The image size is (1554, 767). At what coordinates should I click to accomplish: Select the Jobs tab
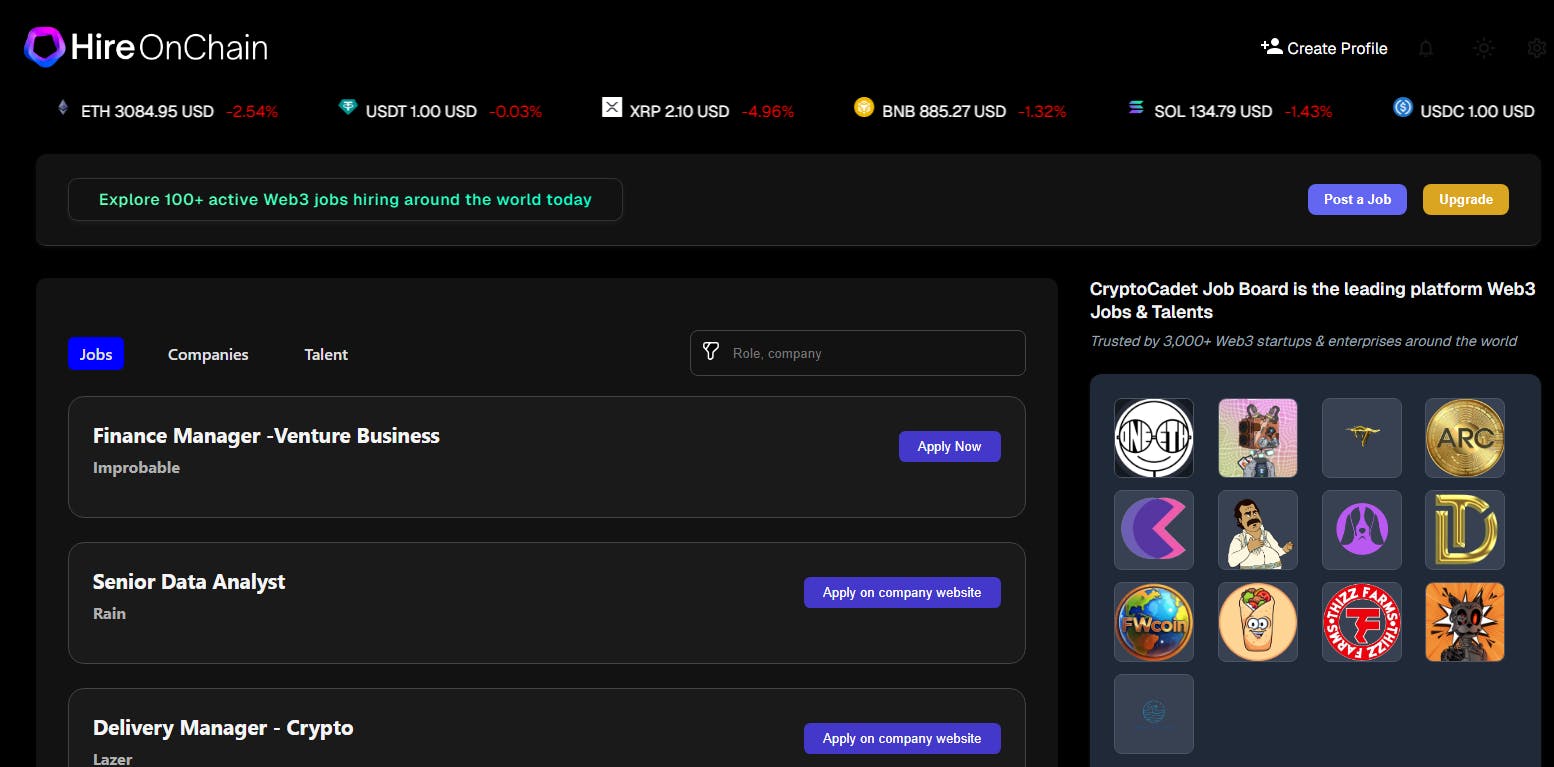[x=96, y=354]
